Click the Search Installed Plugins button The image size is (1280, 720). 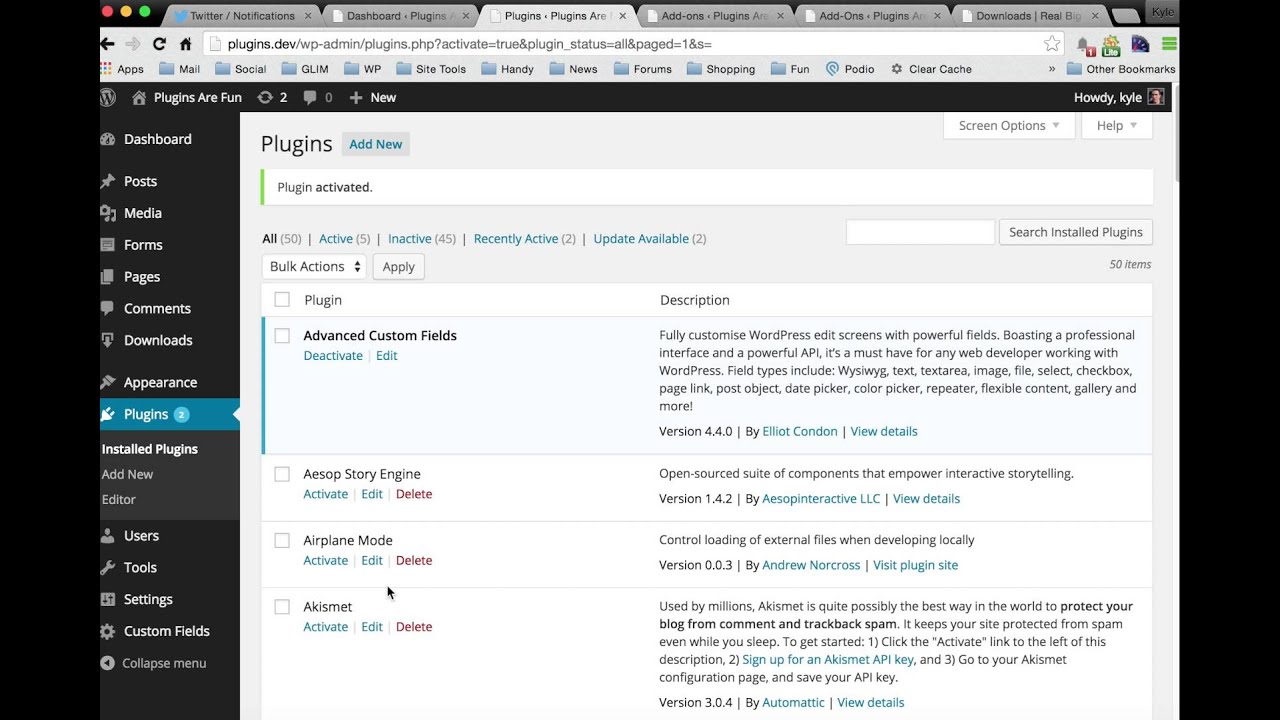[x=1076, y=232]
